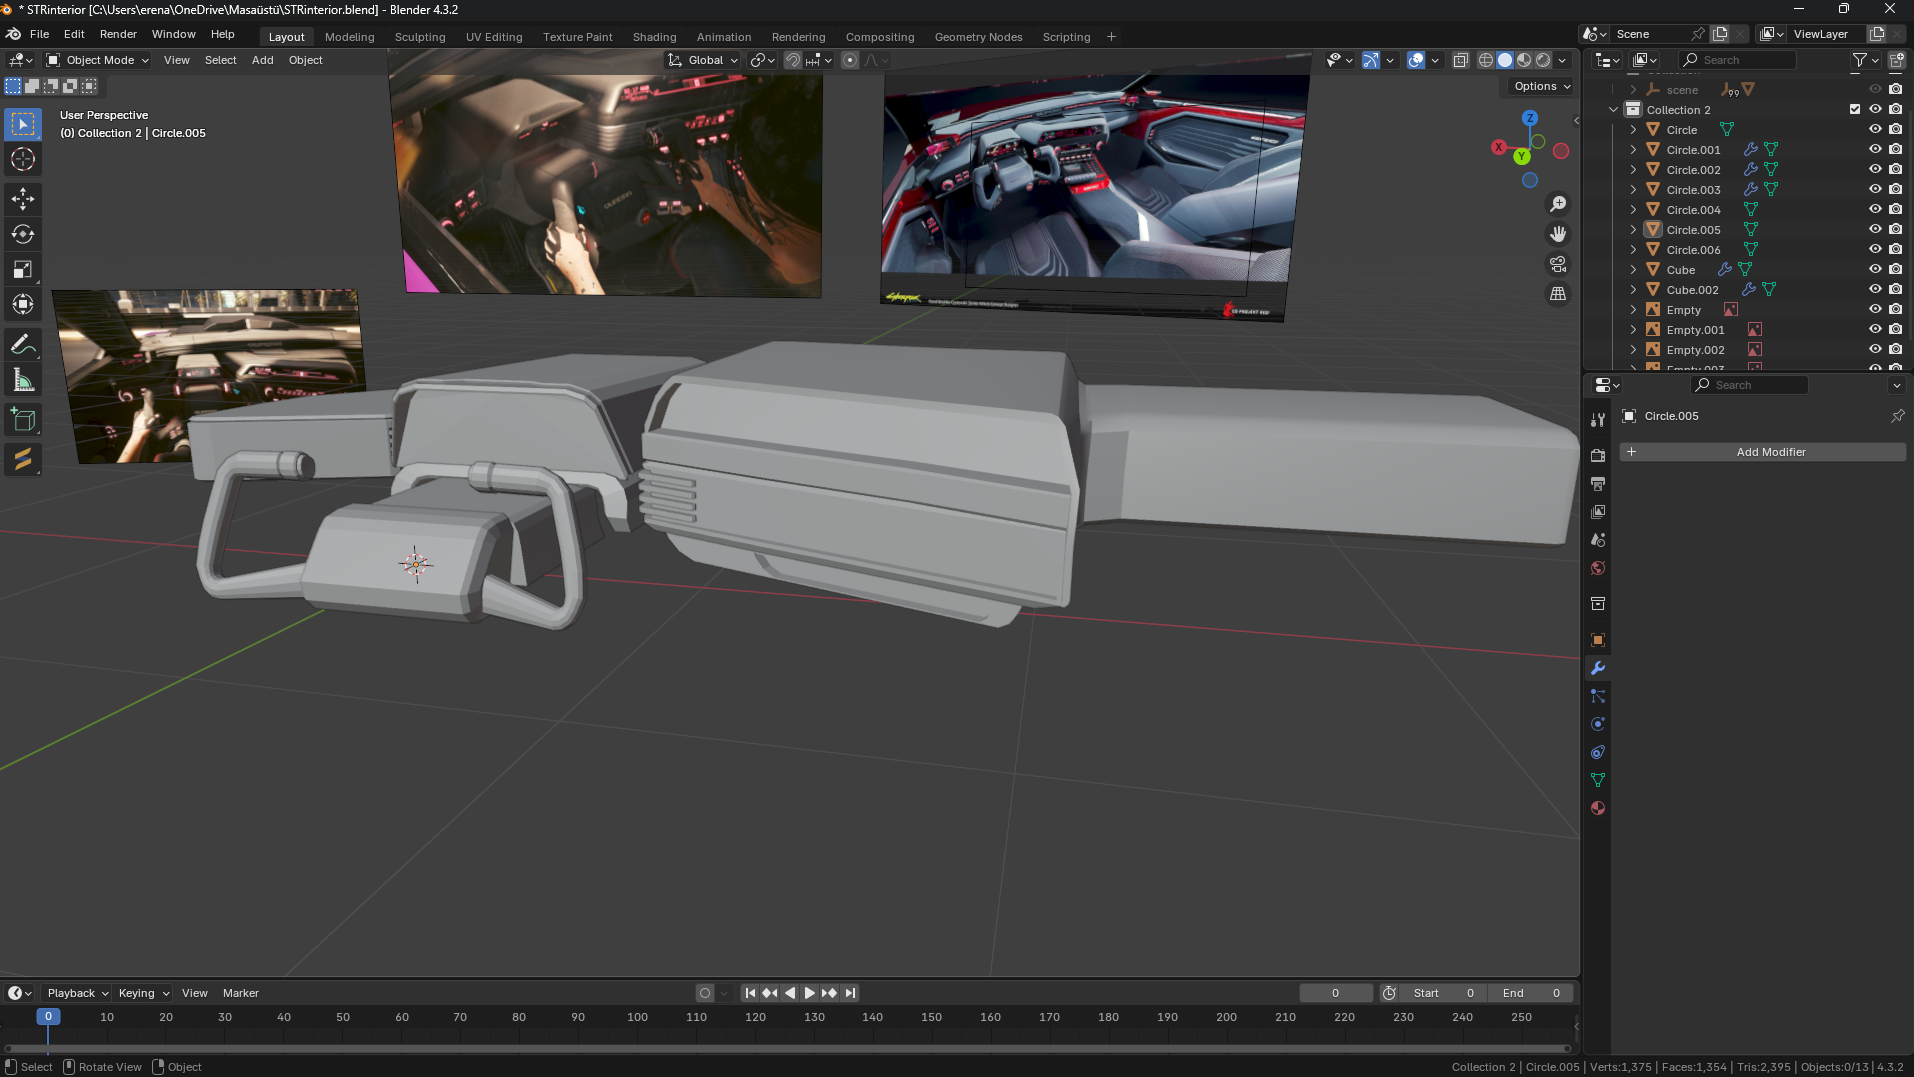Select the Rotate tool
This screenshot has width=1914, height=1077.
(x=23, y=234)
